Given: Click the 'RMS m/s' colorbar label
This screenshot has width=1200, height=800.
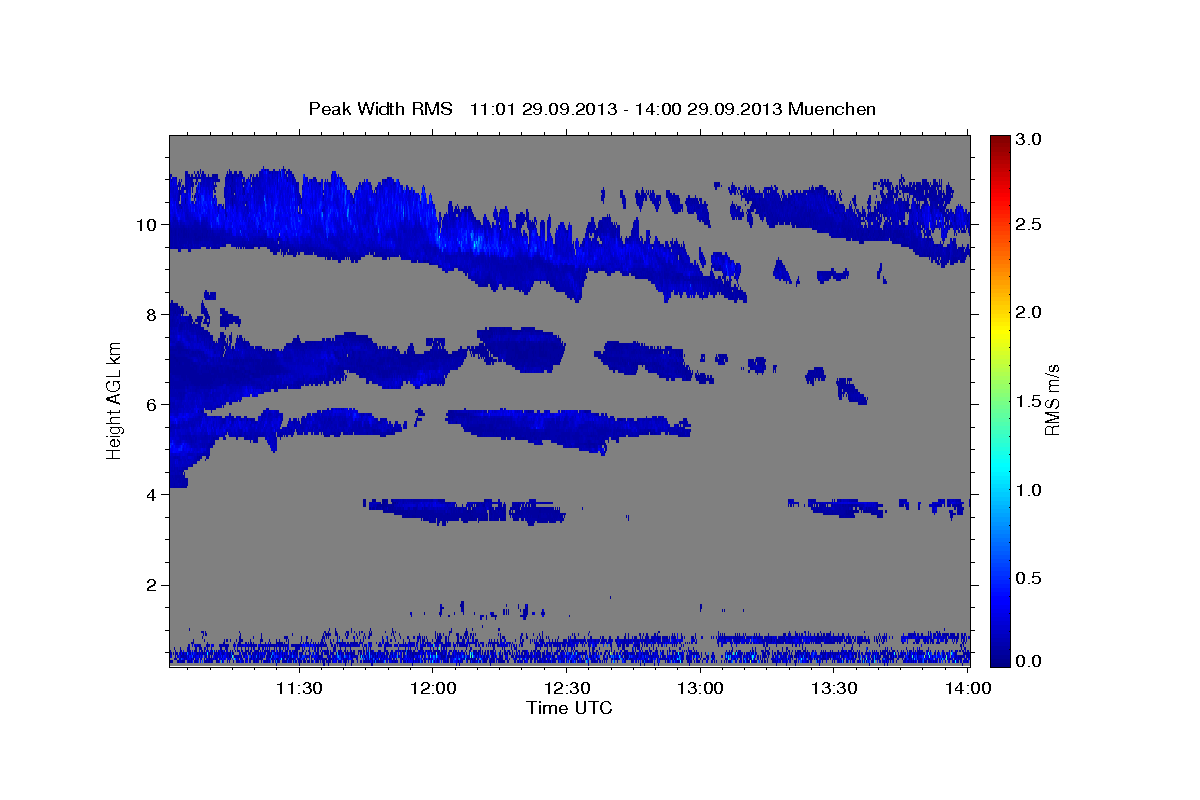Looking at the screenshot, I should coord(1052,400).
